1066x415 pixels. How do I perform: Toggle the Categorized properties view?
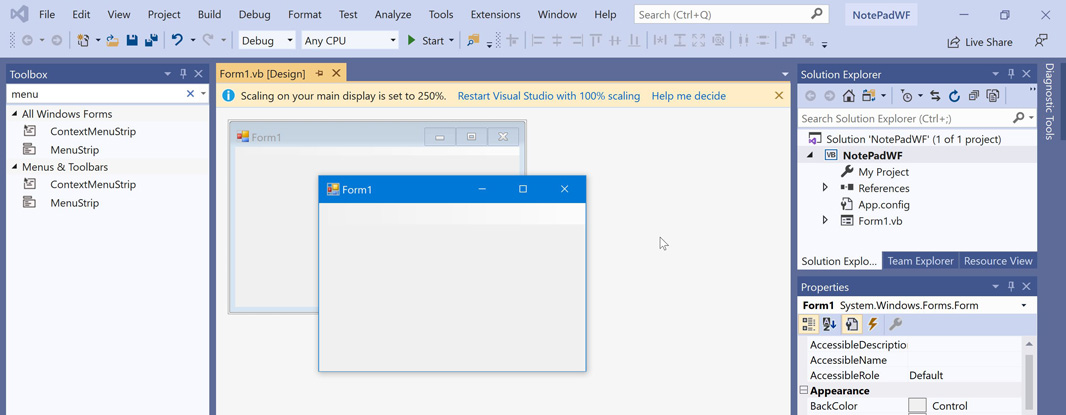(x=809, y=325)
